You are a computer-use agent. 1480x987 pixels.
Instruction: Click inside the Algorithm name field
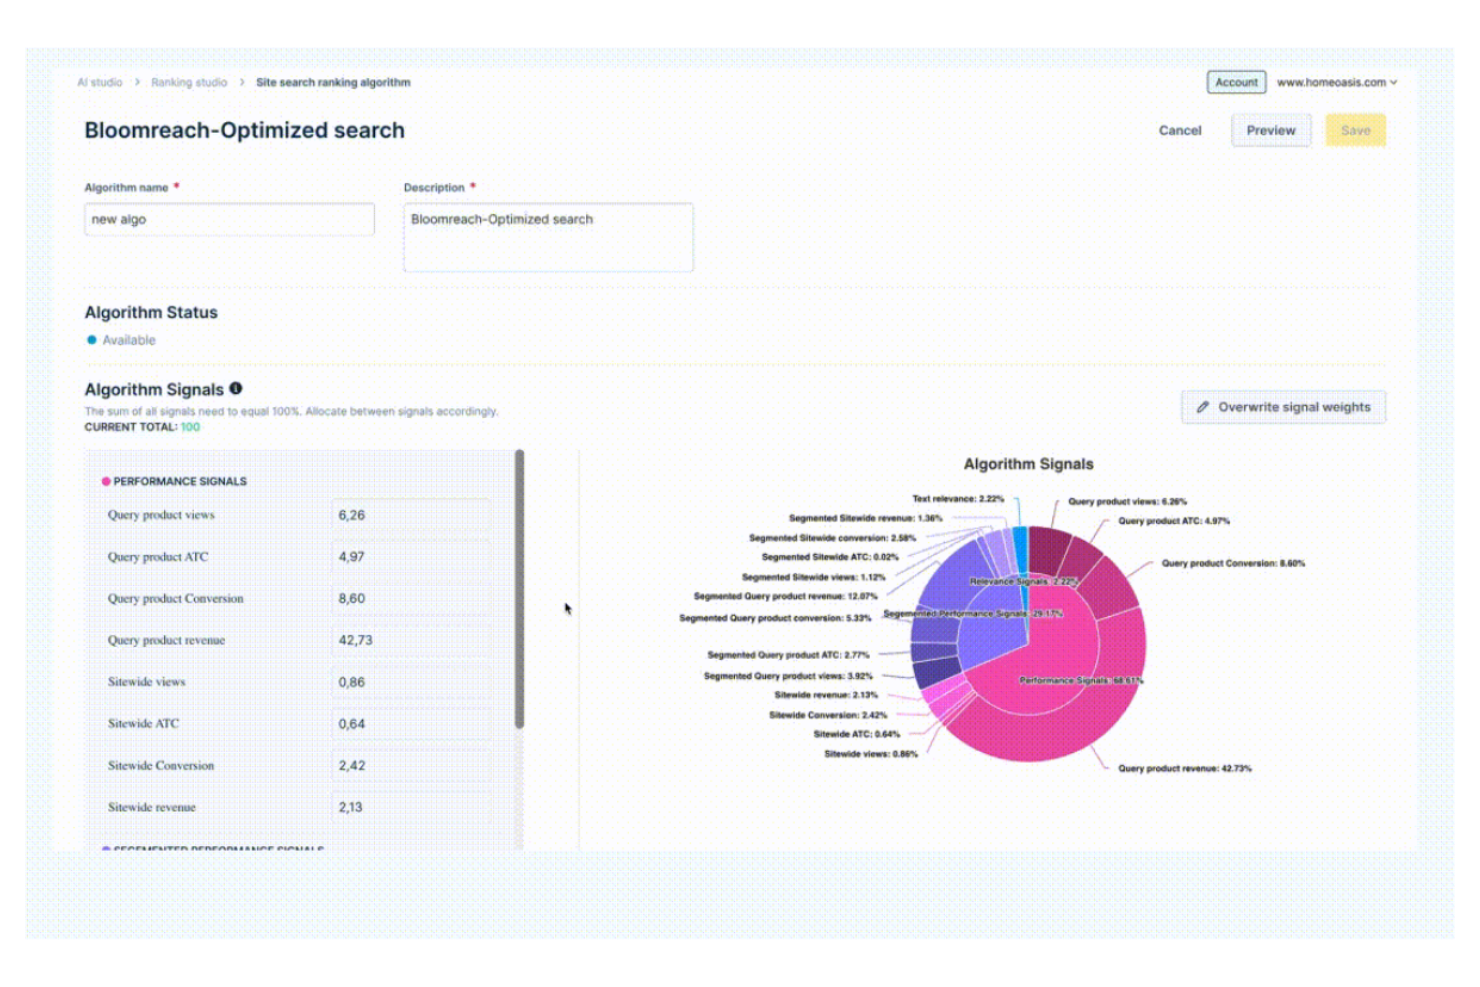[228, 219]
